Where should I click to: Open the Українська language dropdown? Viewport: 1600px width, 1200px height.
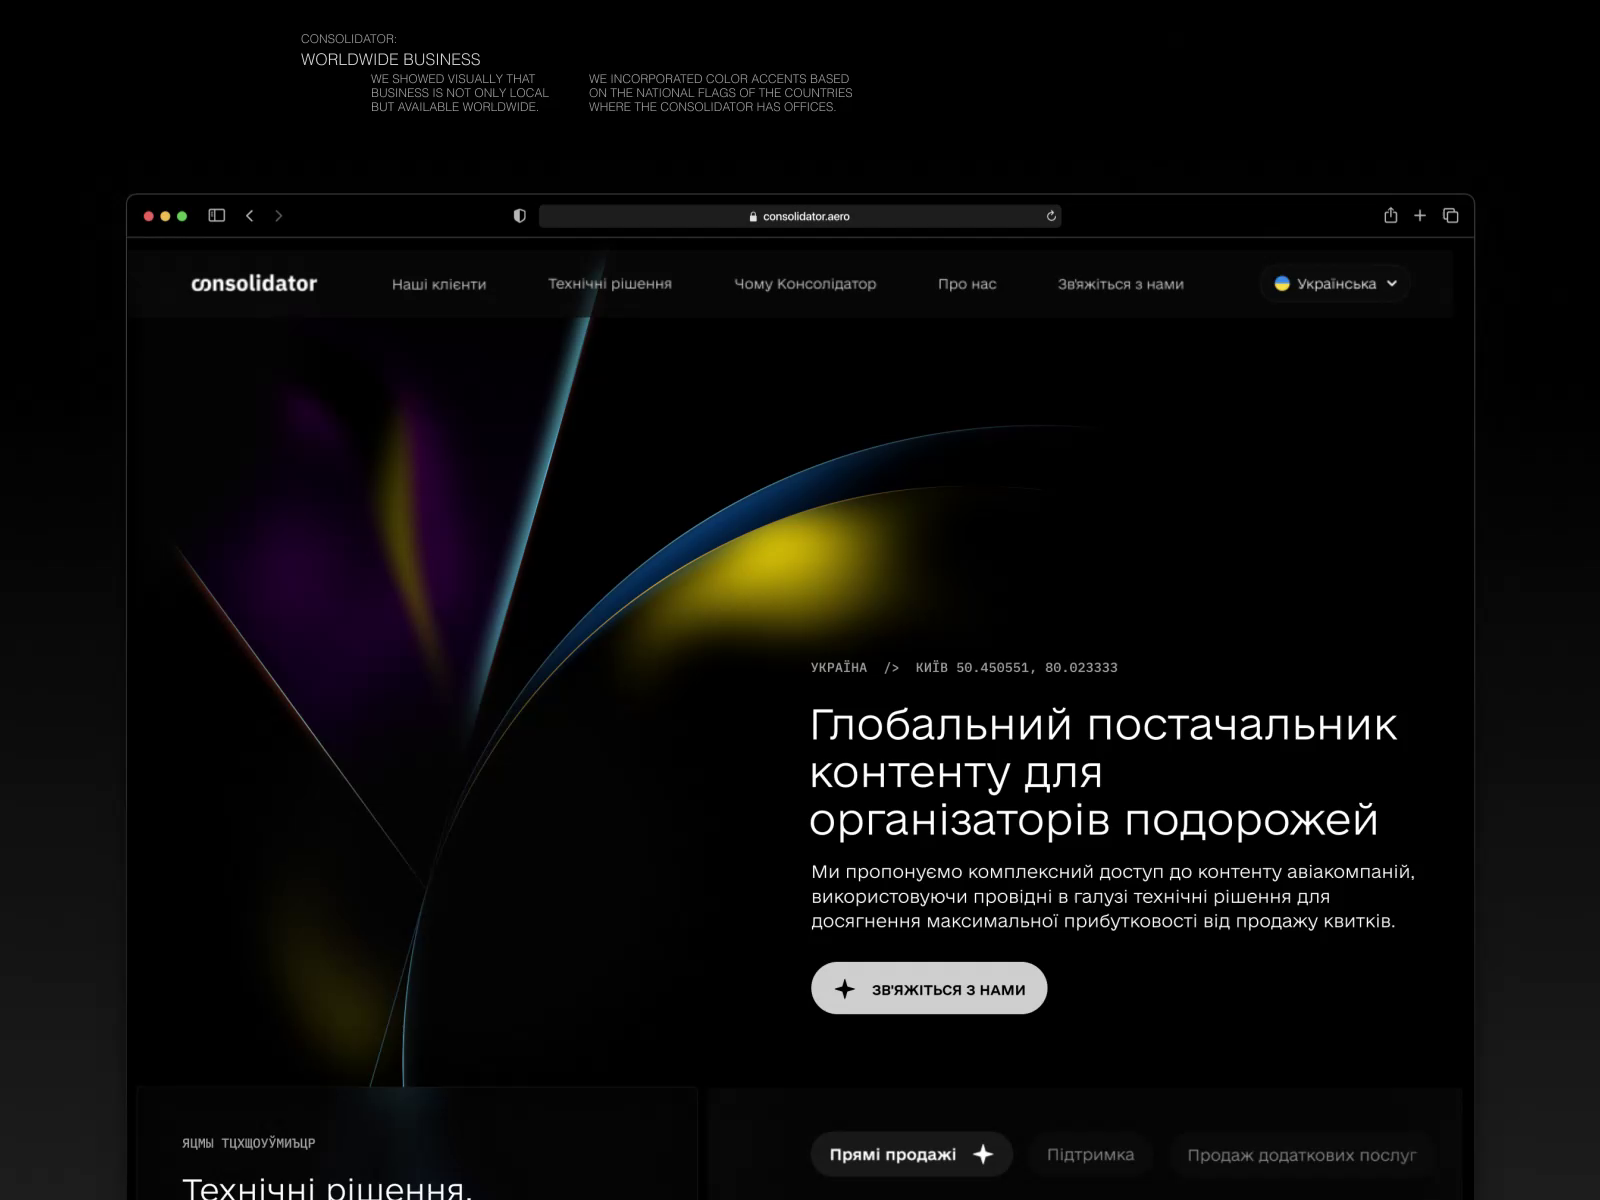point(1334,283)
